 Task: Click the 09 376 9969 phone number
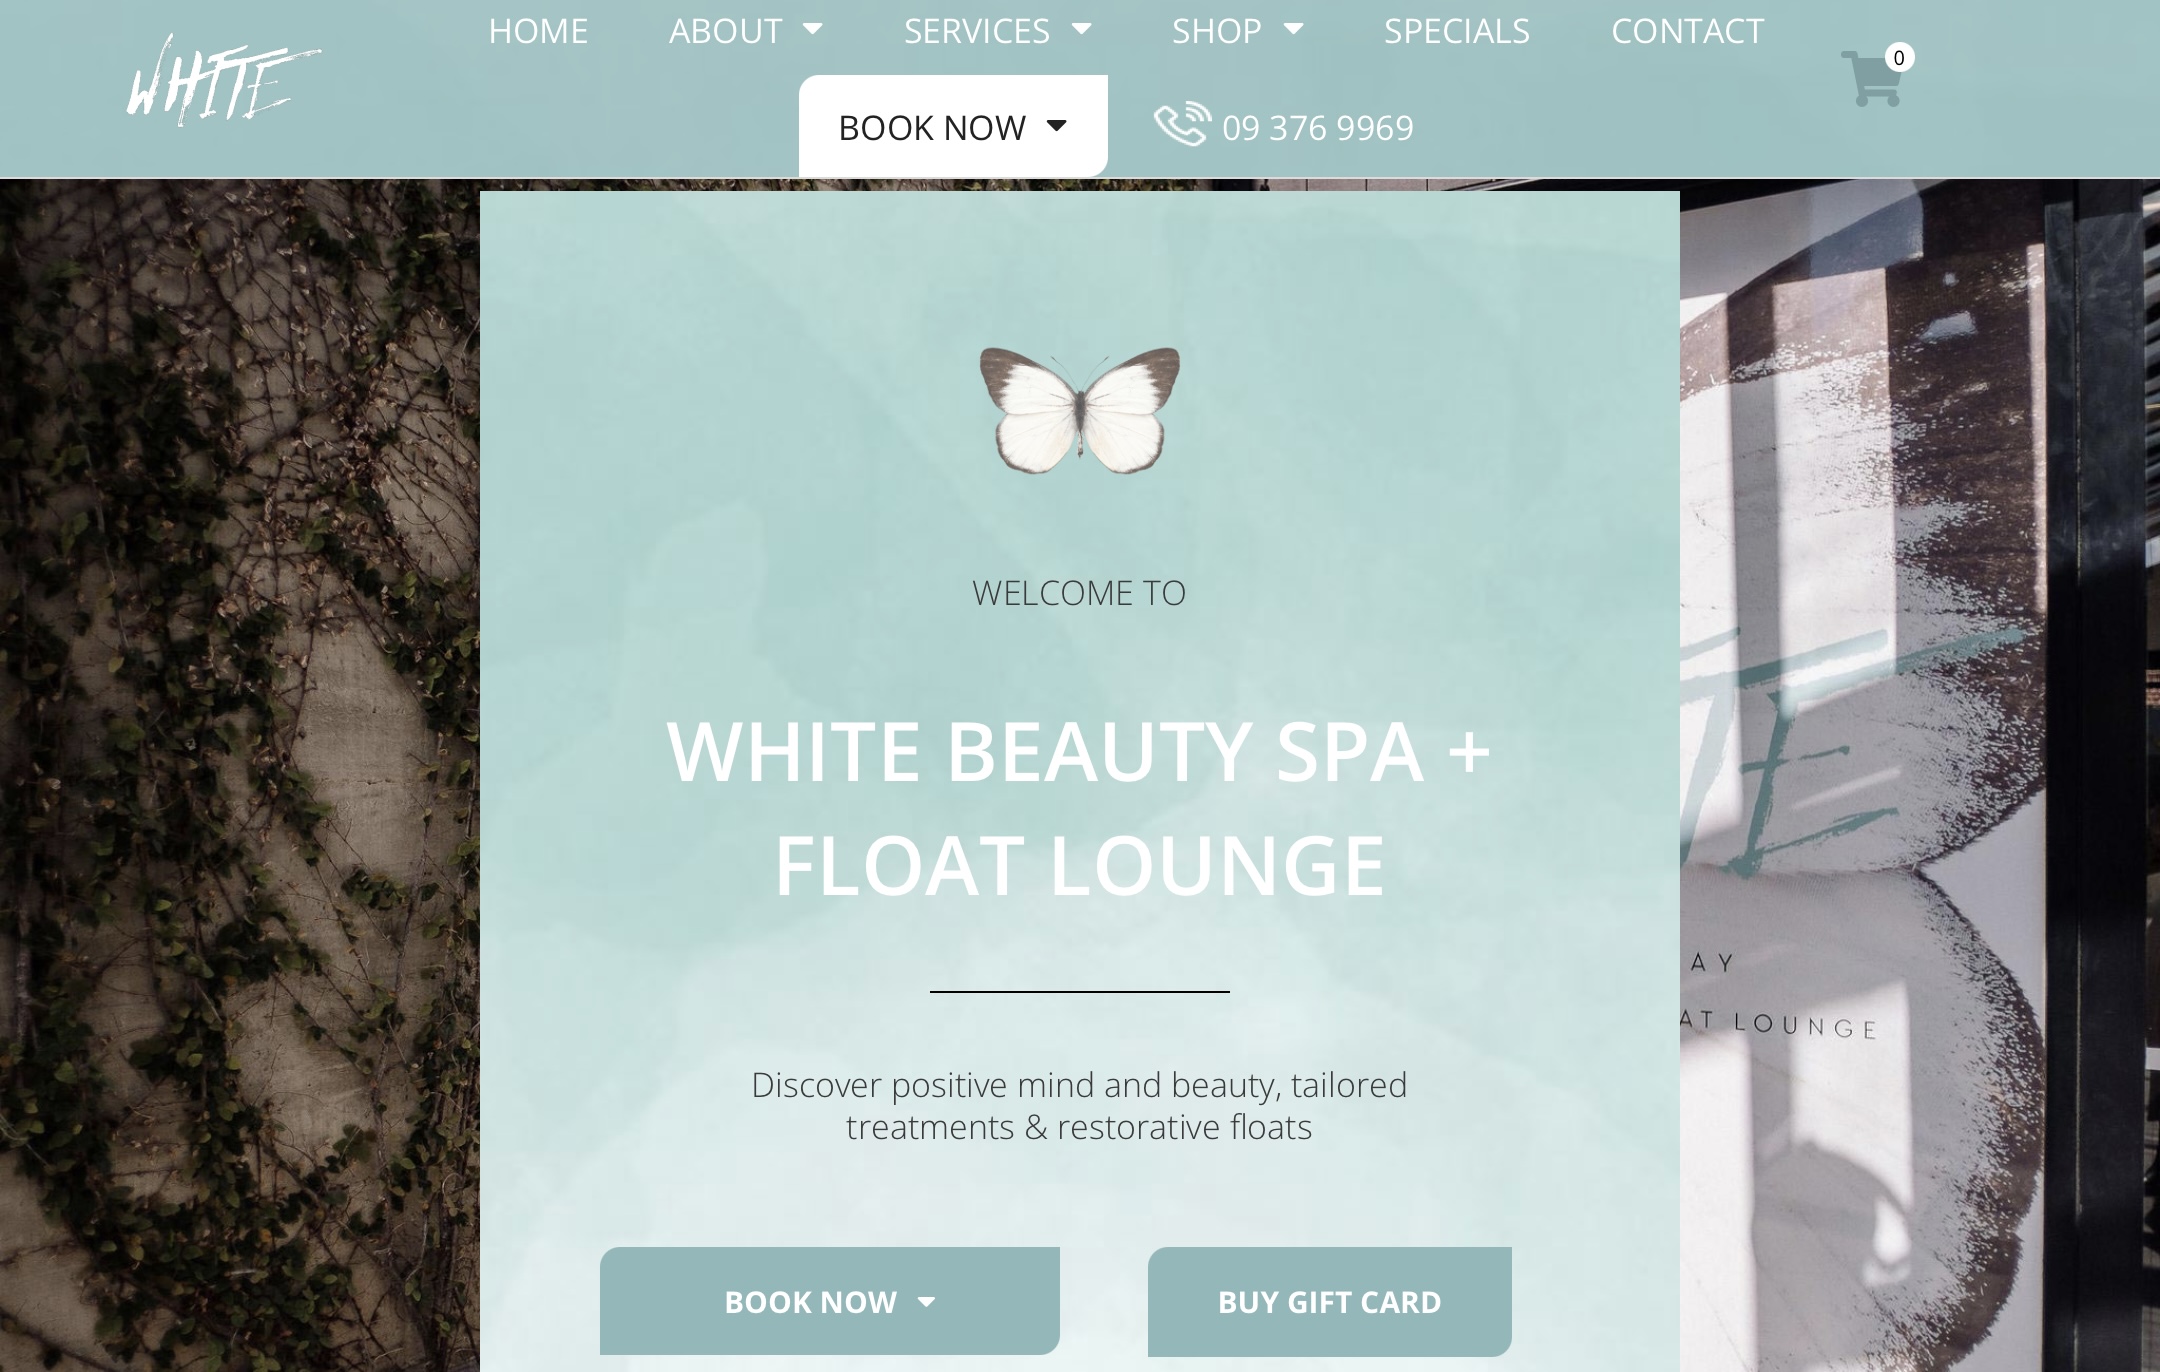(1318, 128)
